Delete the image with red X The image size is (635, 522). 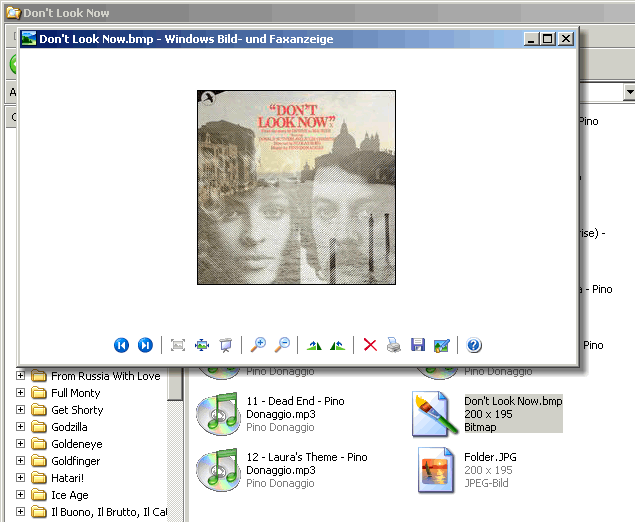click(x=370, y=345)
